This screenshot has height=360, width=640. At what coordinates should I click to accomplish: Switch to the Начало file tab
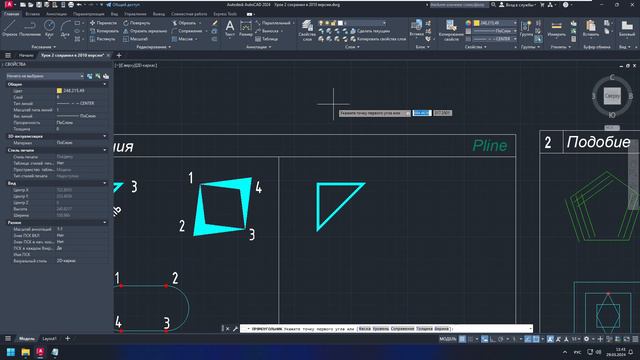click(26, 55)
